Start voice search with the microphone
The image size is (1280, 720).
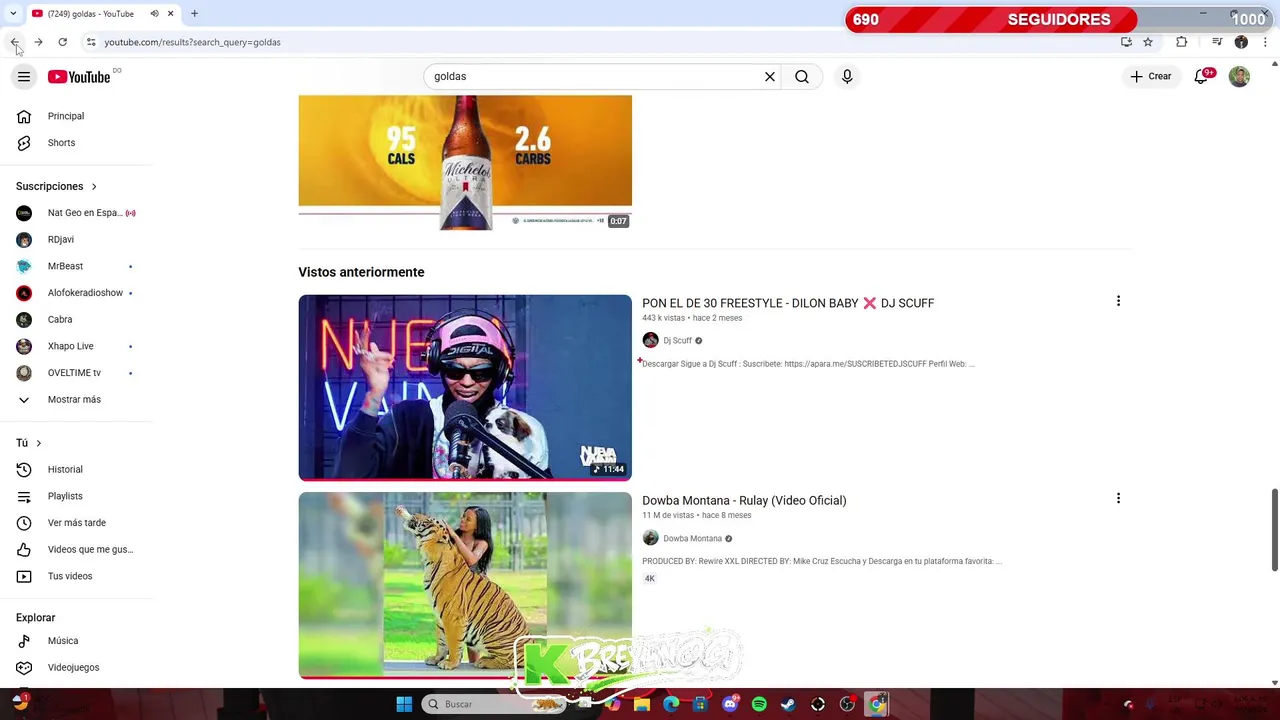[847, 77]
